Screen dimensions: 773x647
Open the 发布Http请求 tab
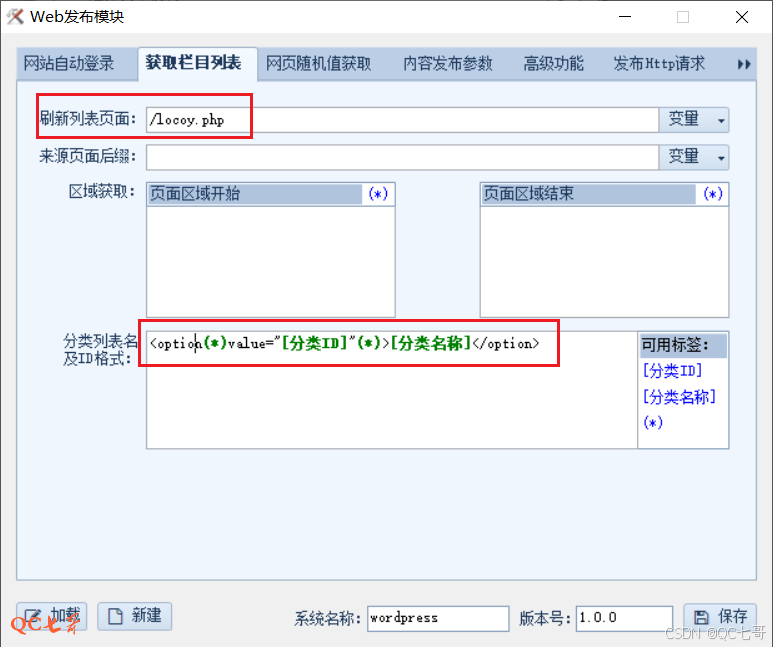pos(659,63)
